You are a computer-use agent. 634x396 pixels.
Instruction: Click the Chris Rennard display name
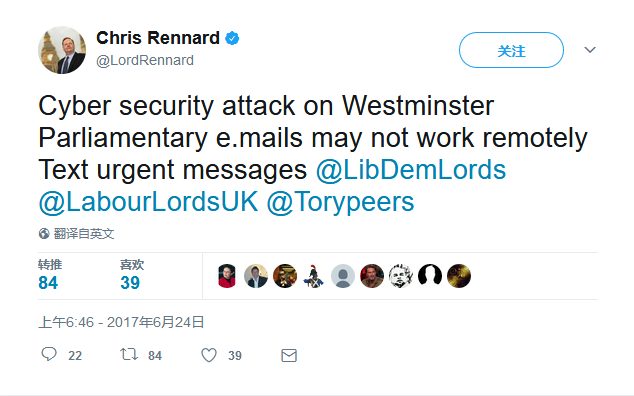[158, 38]
